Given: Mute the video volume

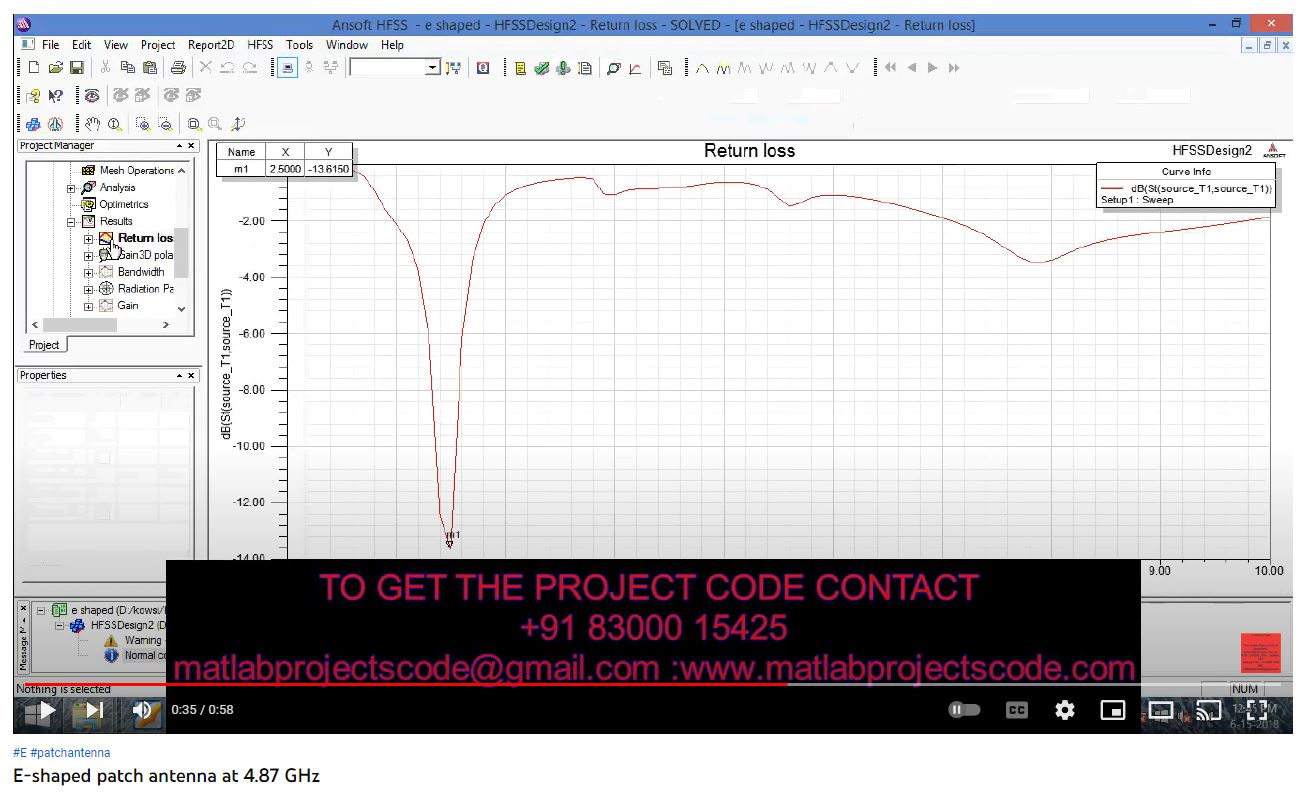Looking at the screenshot, I should pyautogui.click(x=142, y=710).
